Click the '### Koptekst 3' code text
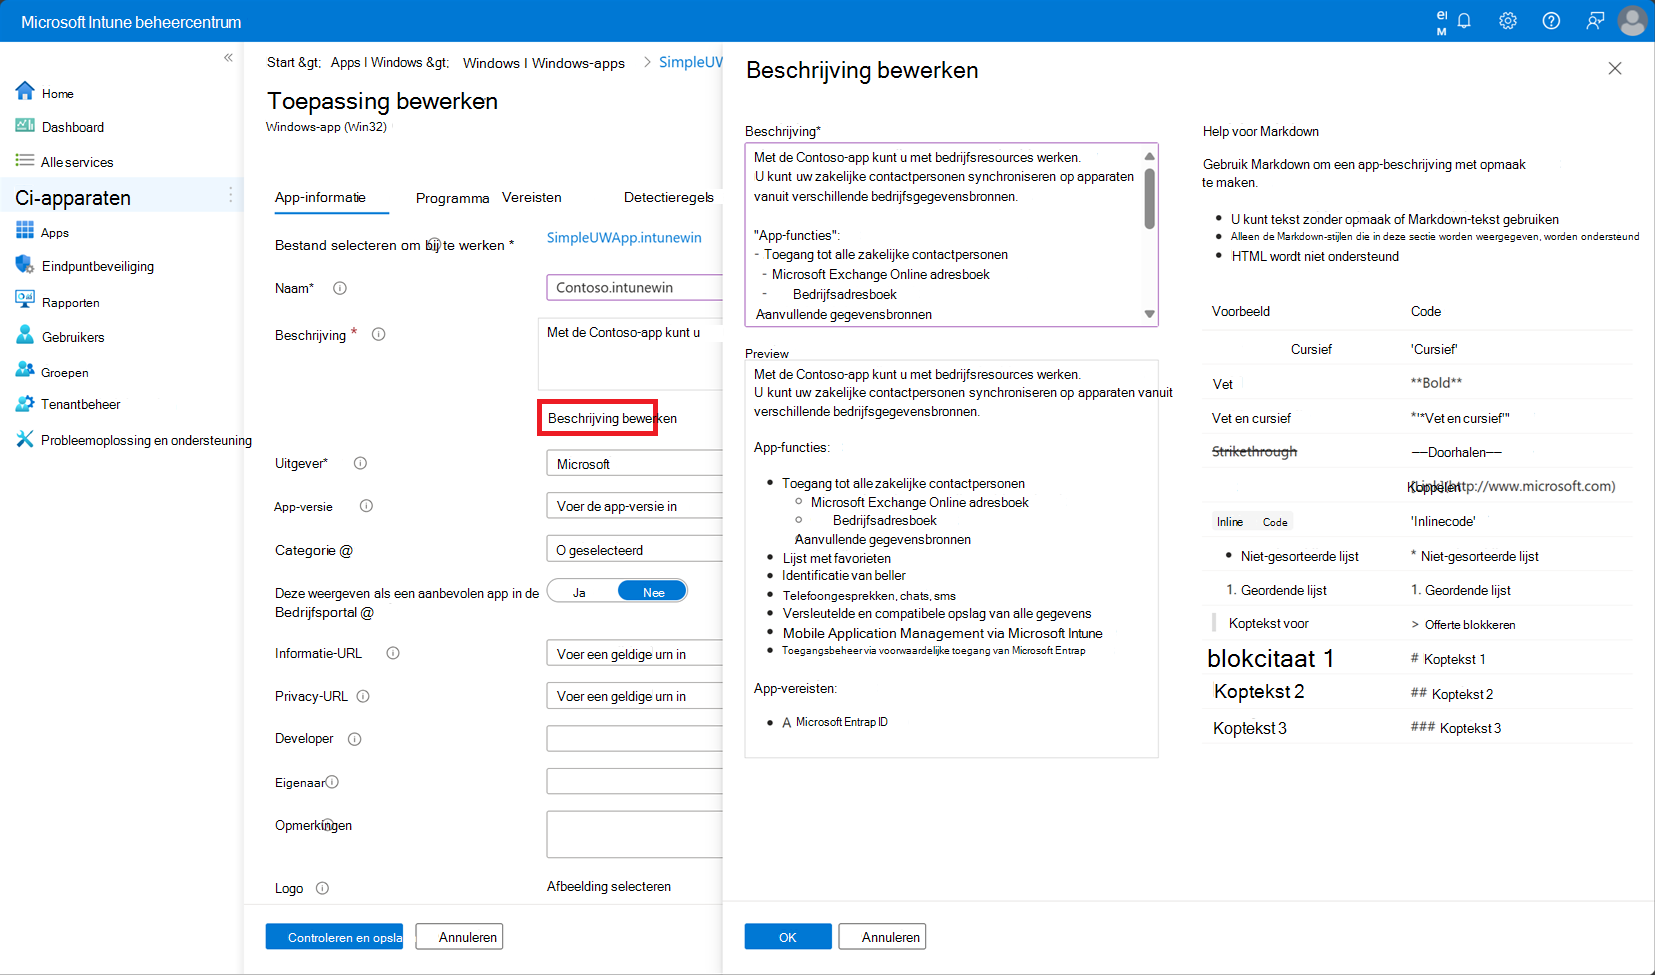The height and width of the screenshot is (975, 1655). pos(1456,728)
